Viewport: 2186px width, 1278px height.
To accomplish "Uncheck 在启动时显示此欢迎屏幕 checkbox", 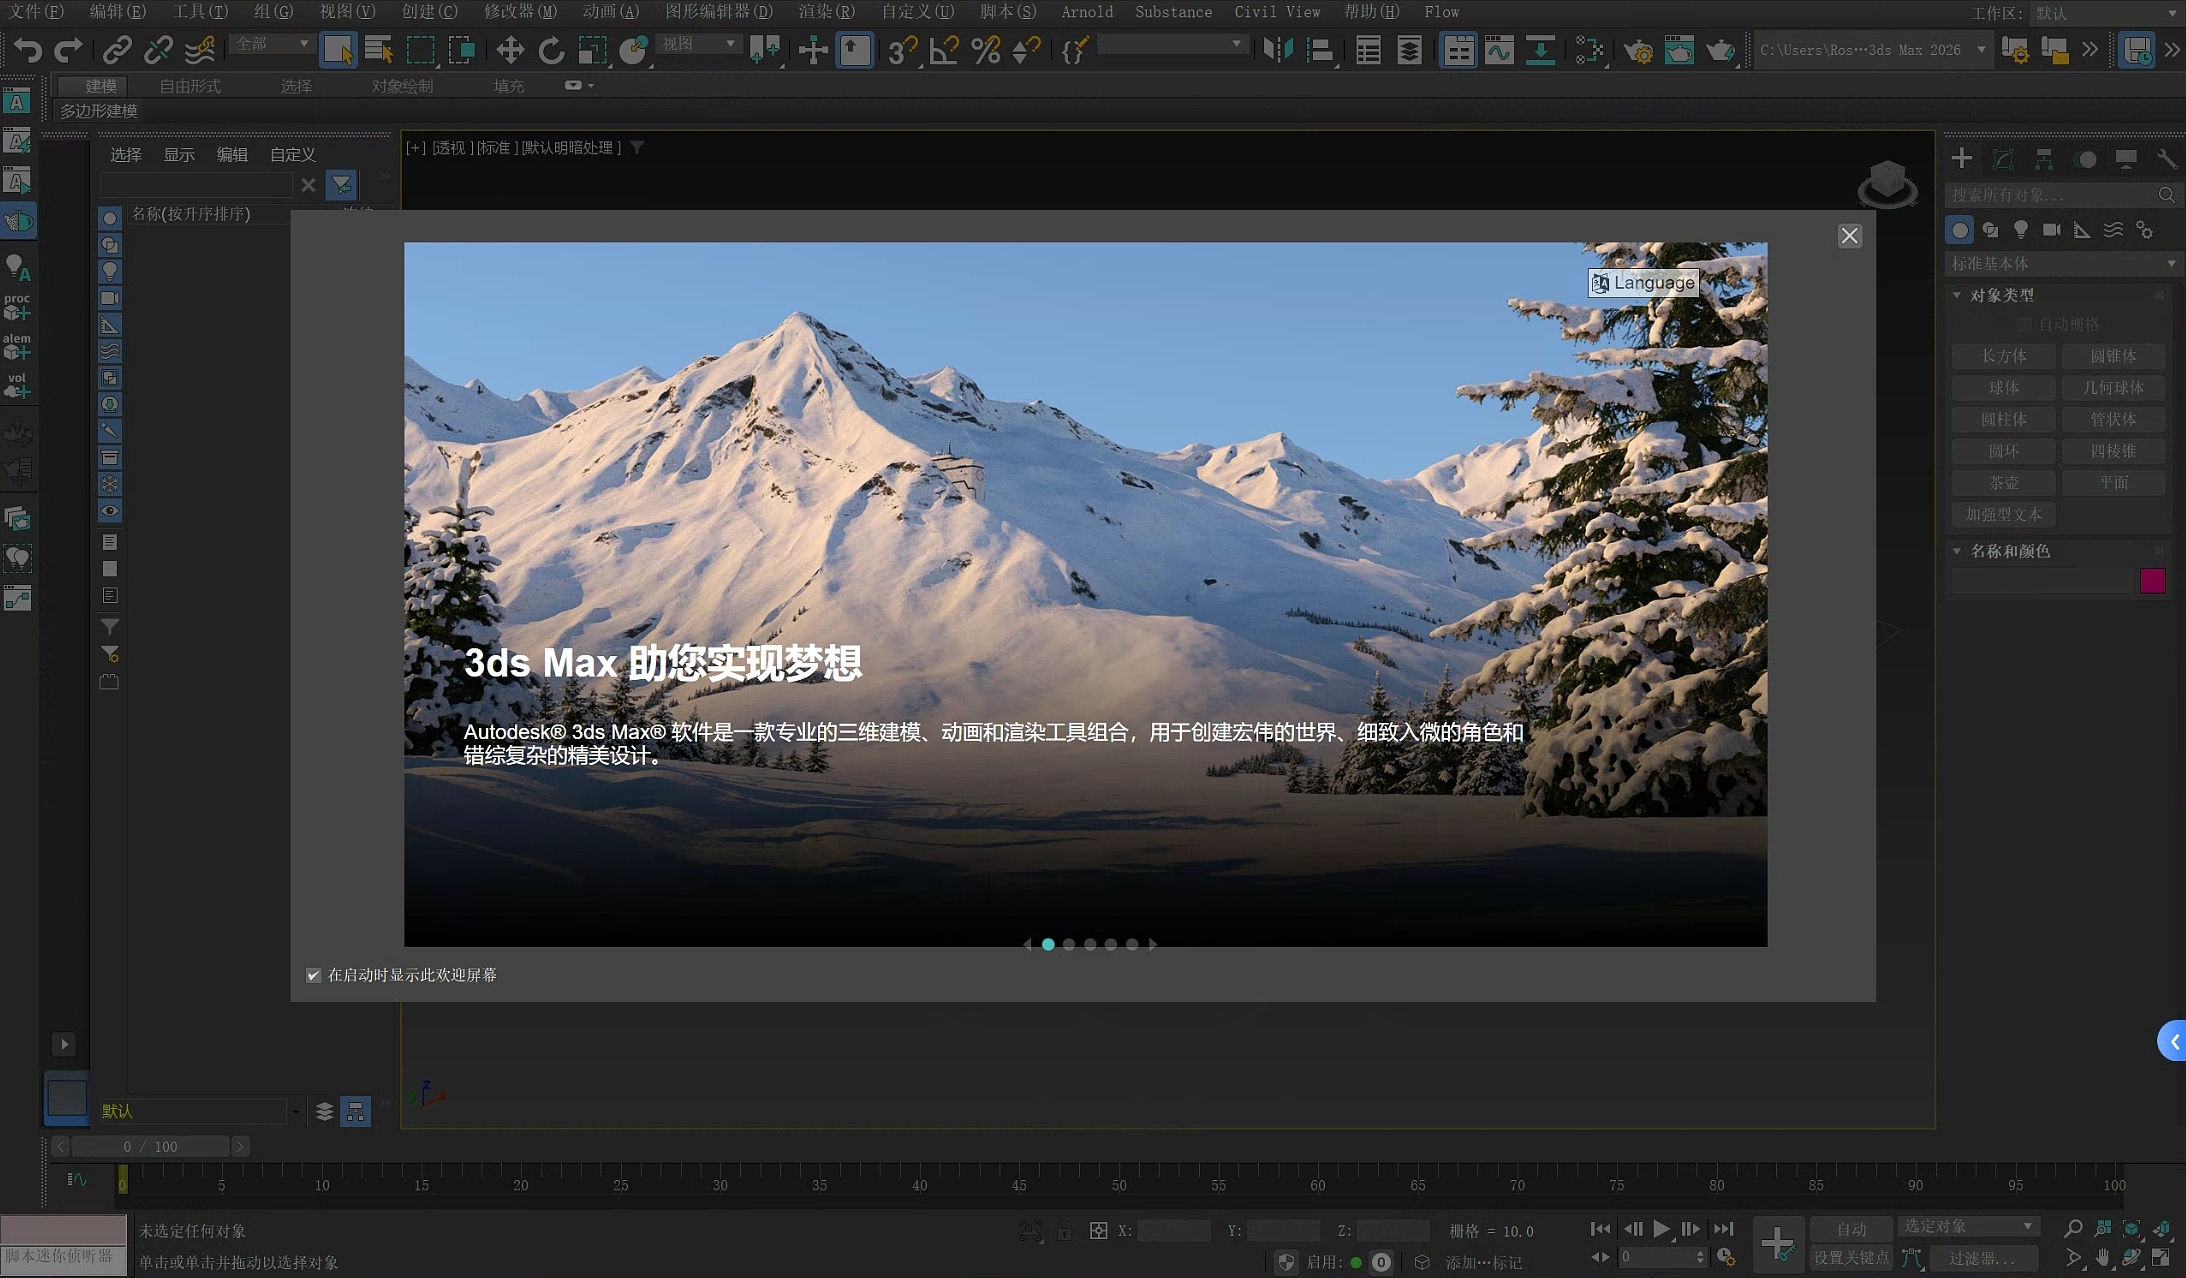I will point(314,975).
